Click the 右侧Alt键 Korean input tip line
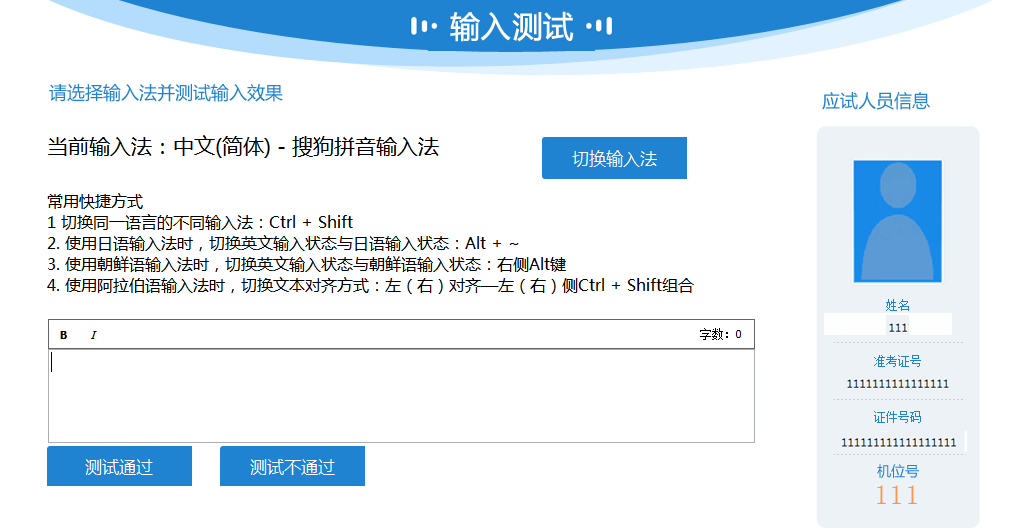 [306, 265]
